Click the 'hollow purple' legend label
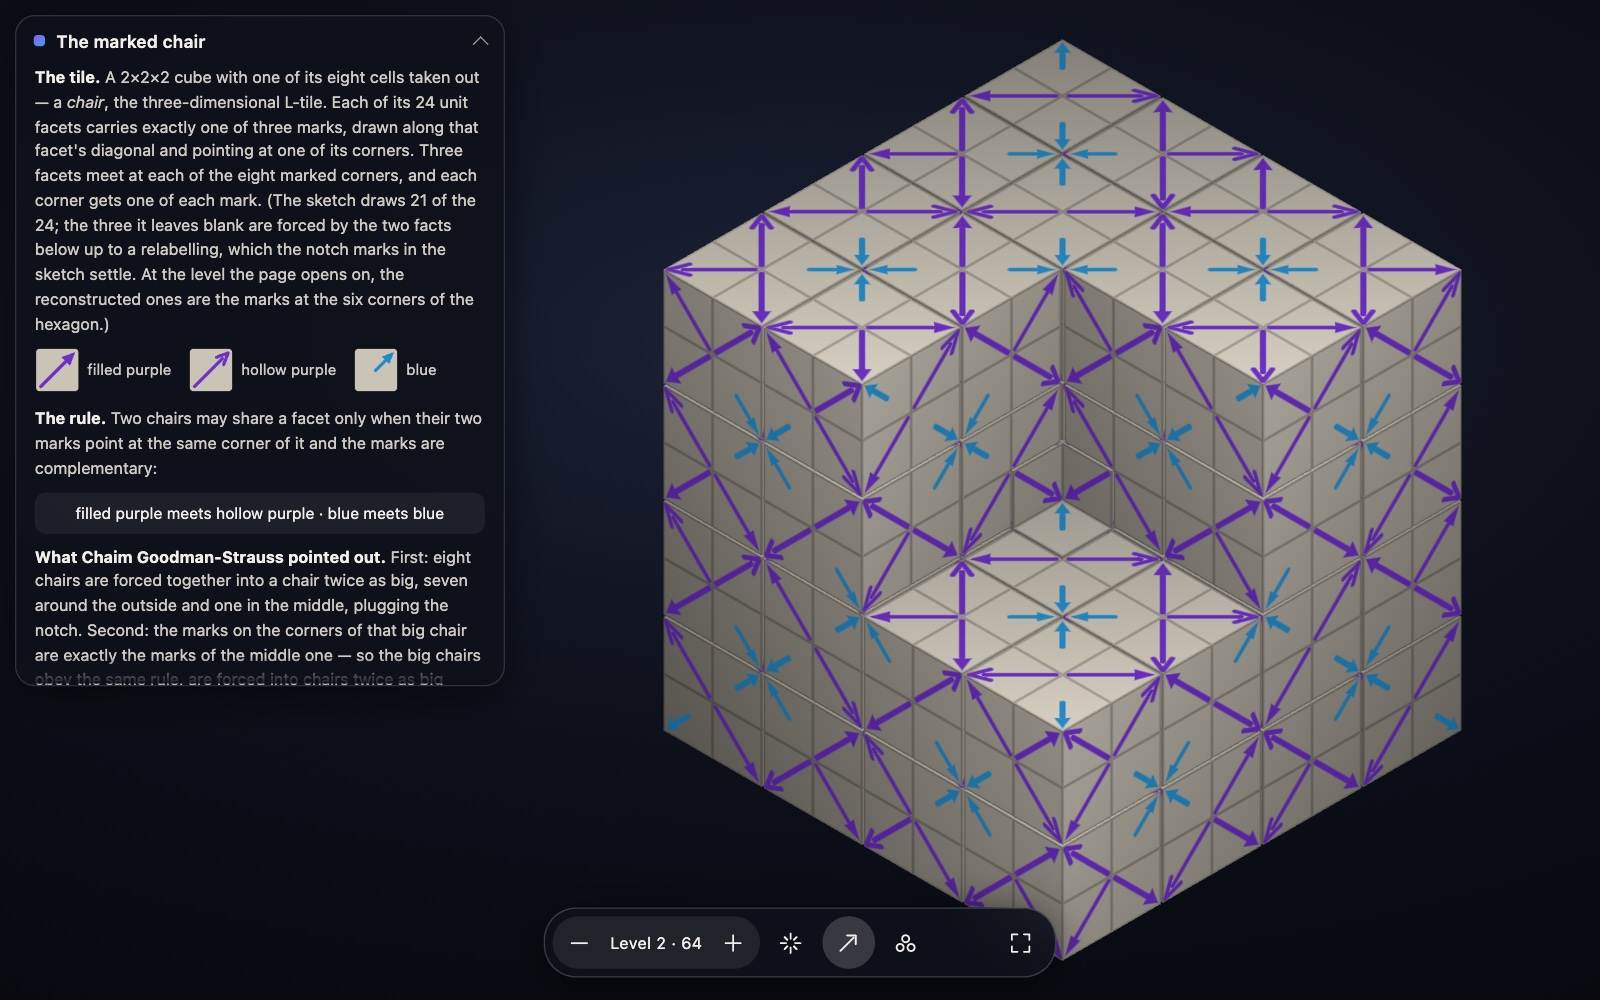This screenshot has height=1000, width=1600. 288,370
